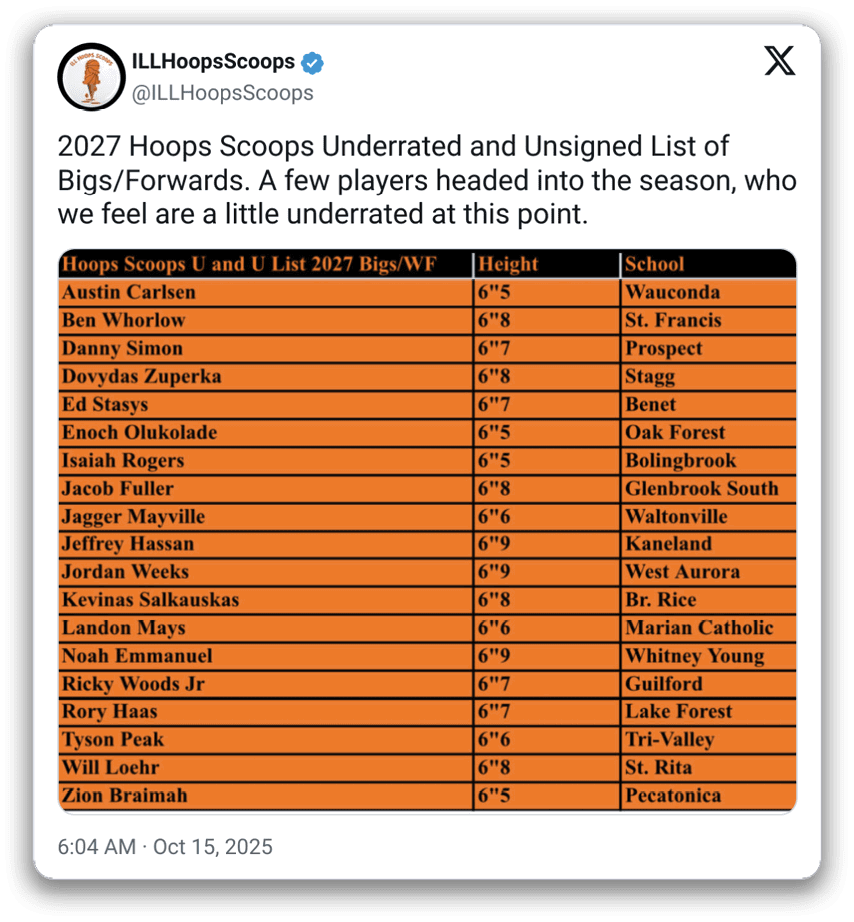Image resolution: width=854 pixels, height=922 pixels.
Task: Click the Height column header
Action: point(508,265)
